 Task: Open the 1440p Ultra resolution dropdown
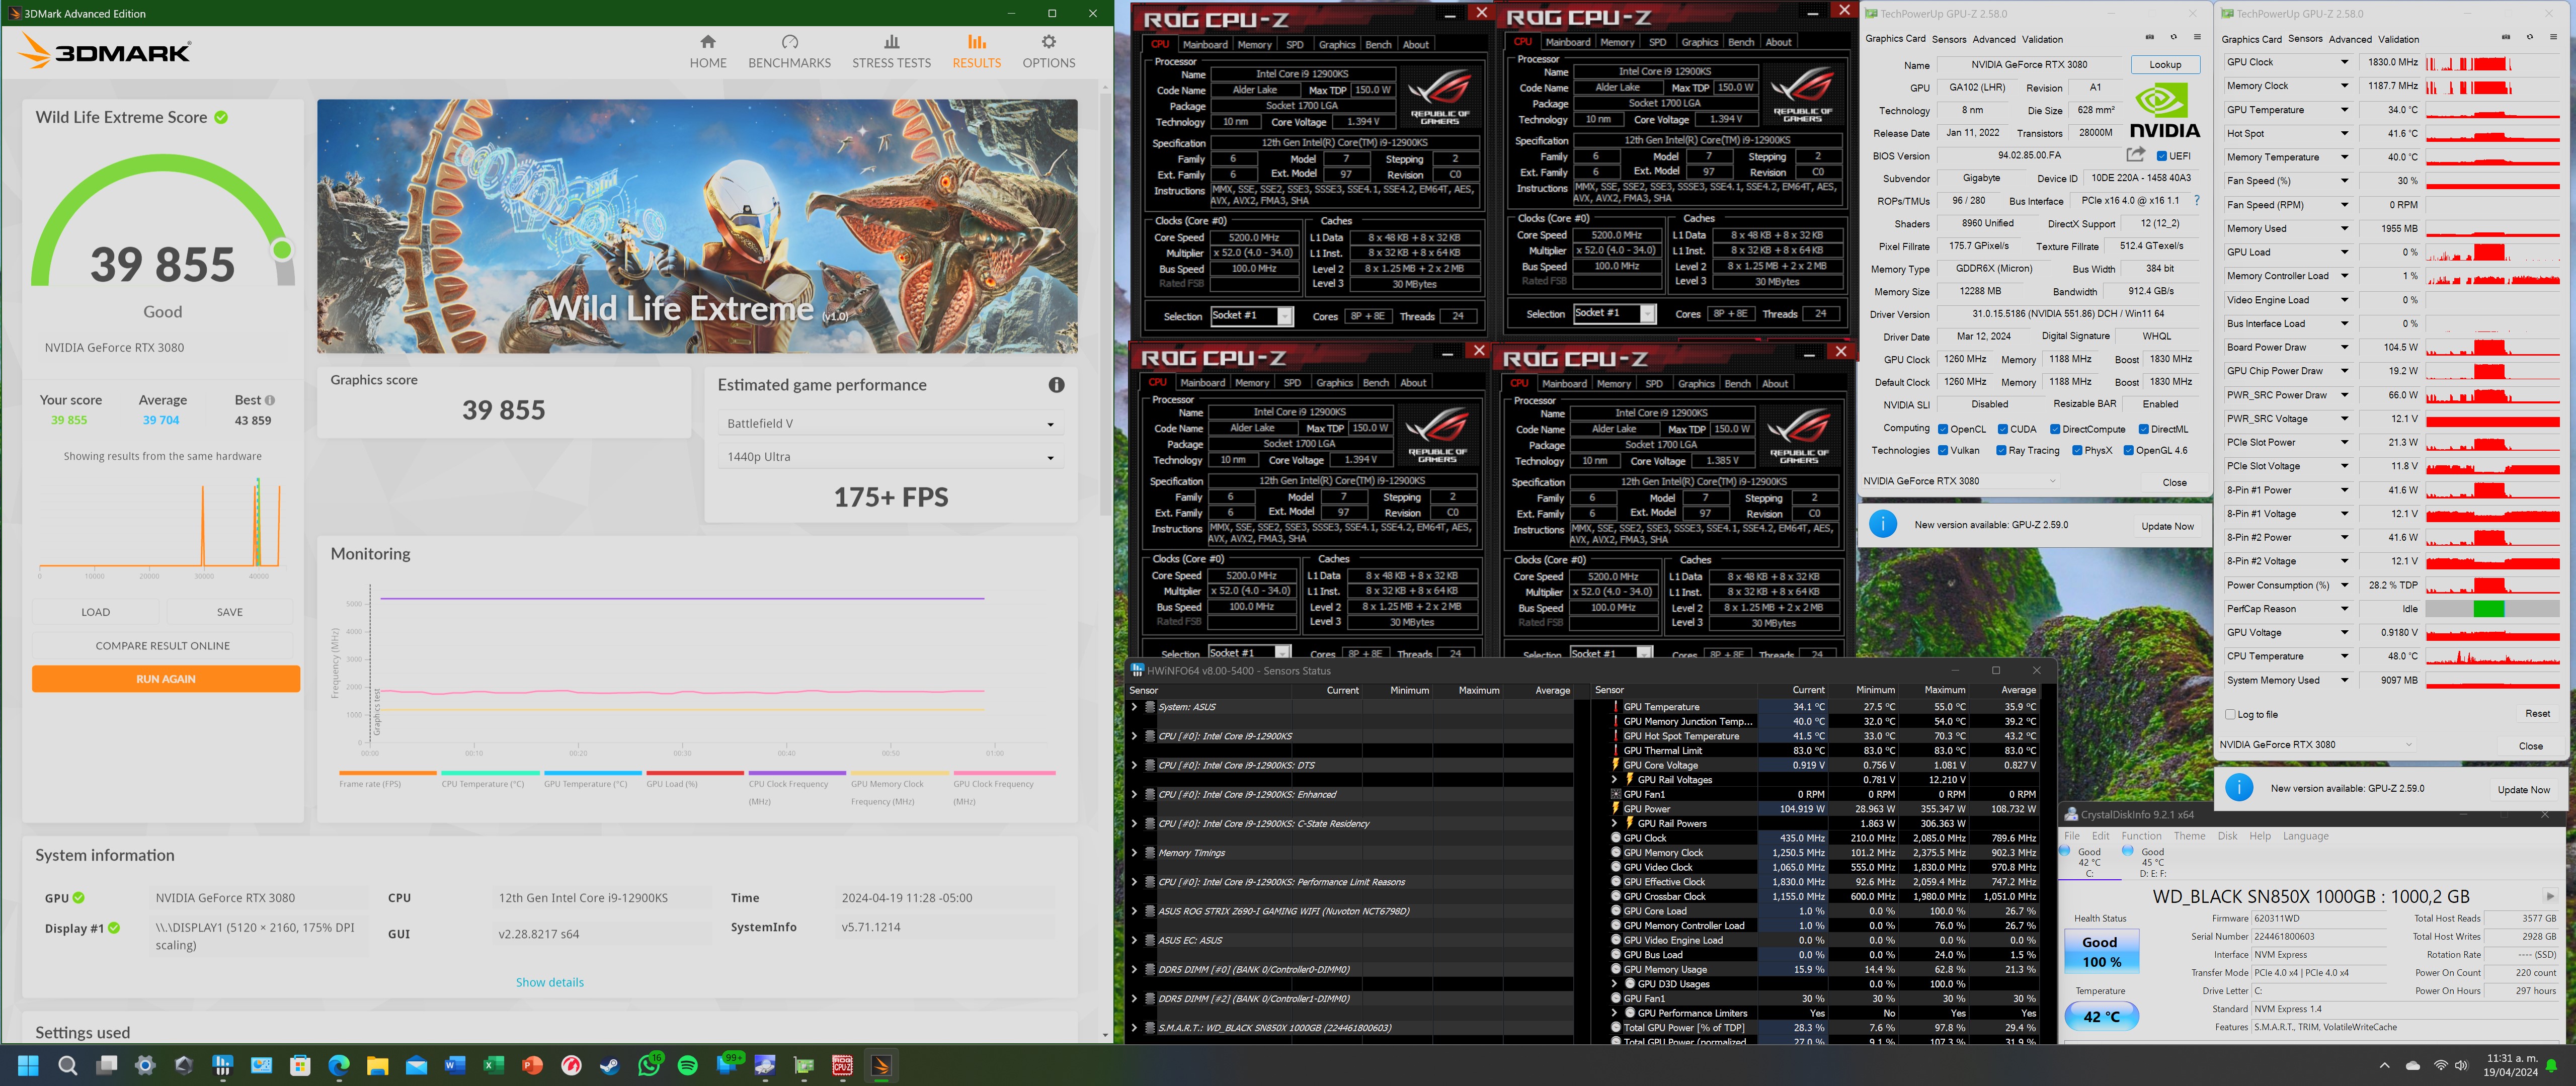(890, 457)
